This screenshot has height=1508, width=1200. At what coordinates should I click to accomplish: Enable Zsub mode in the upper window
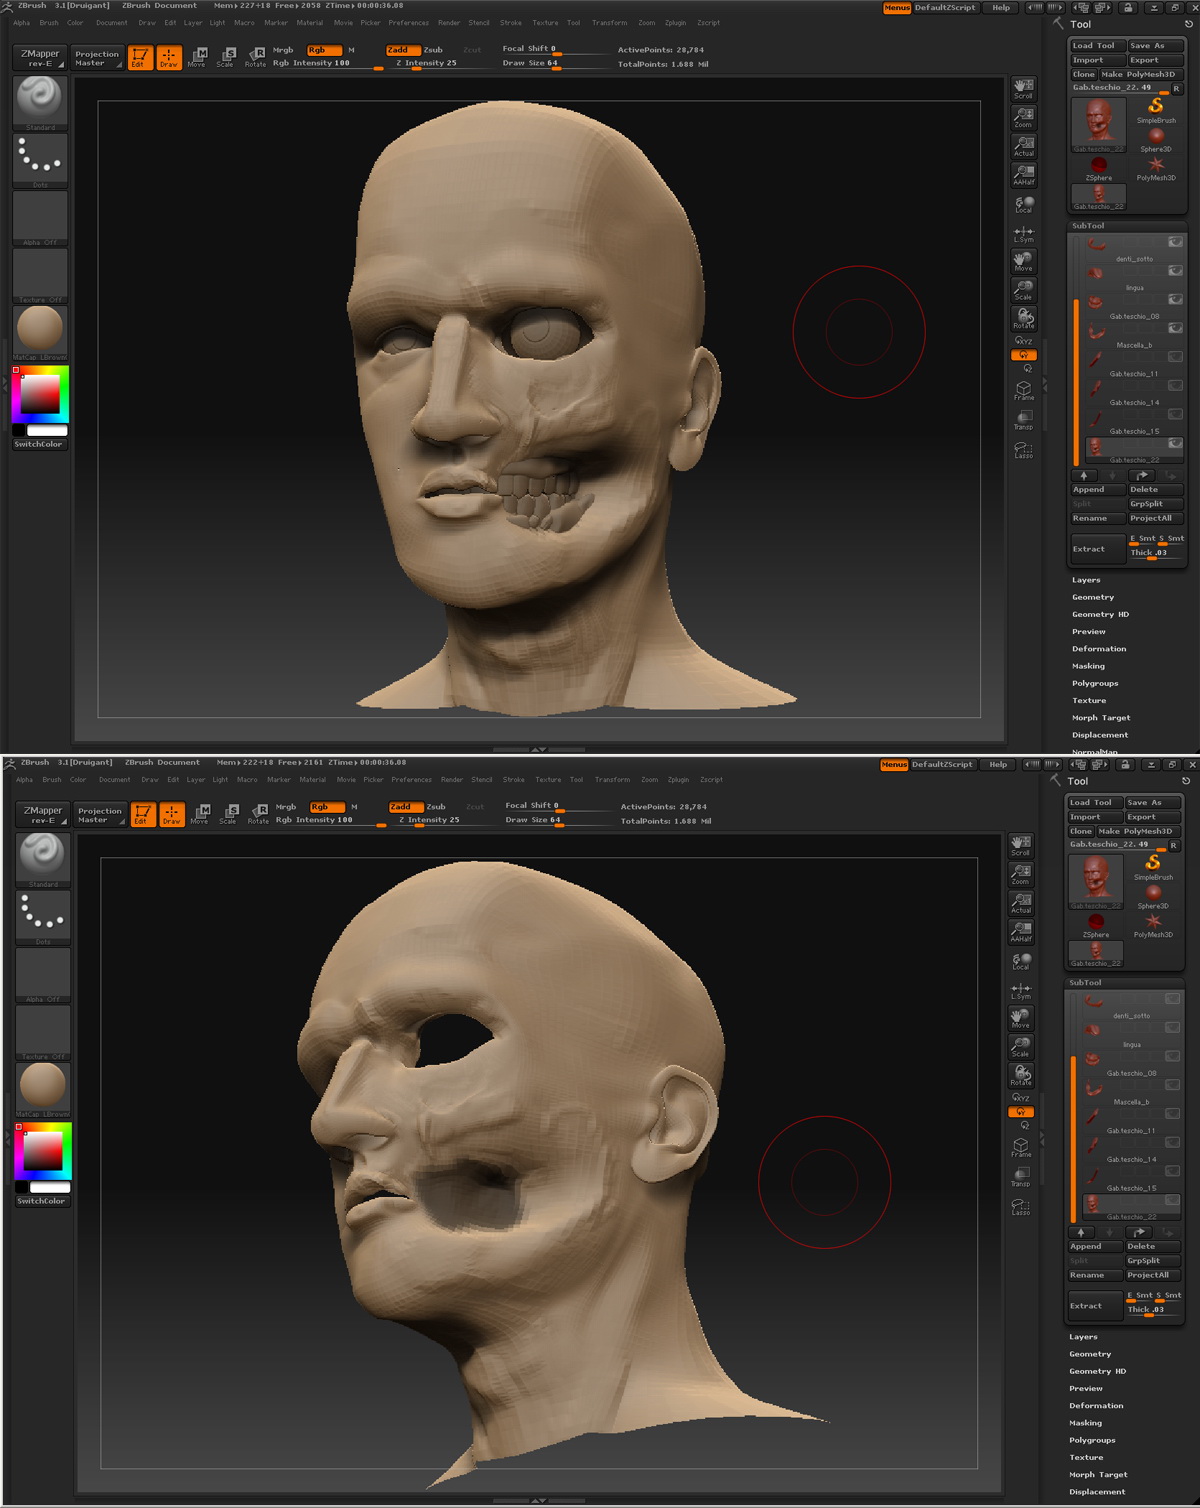click(433, 49)
